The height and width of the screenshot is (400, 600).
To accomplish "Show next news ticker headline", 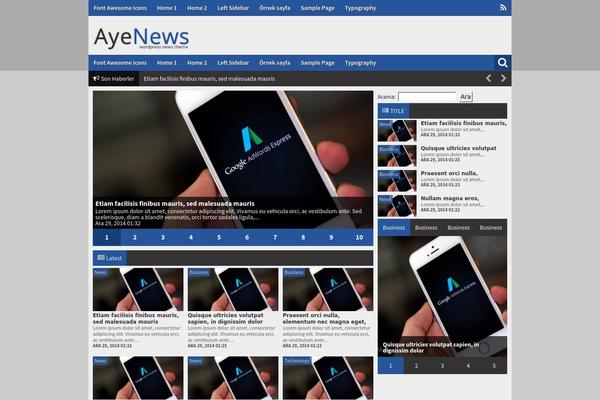I will [x=503, y=78].
